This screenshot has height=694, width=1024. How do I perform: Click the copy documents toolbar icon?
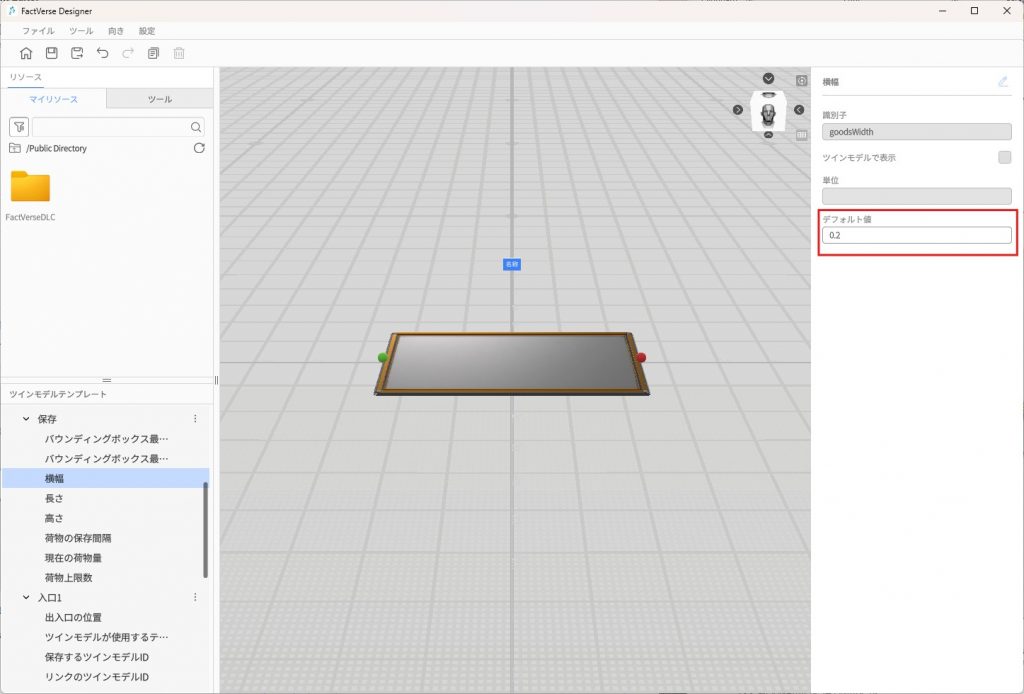[x=153, y=53]
